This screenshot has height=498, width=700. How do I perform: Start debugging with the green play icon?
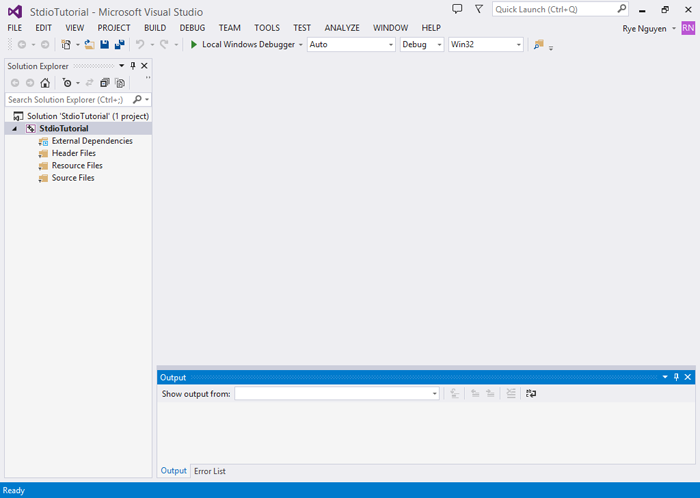click(194, 45)
